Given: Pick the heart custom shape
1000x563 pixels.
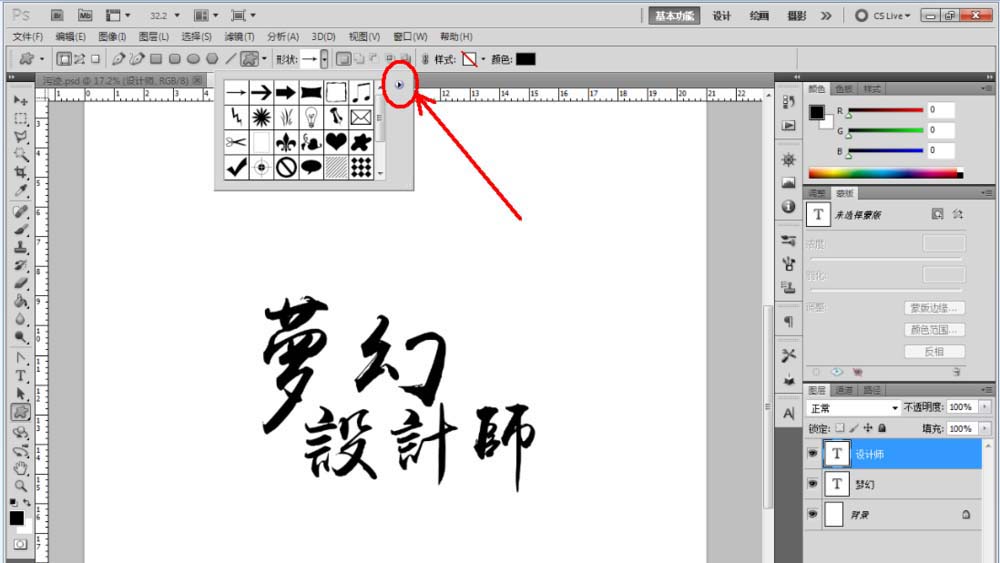Looking at the screenshot, I should point(336,142).
